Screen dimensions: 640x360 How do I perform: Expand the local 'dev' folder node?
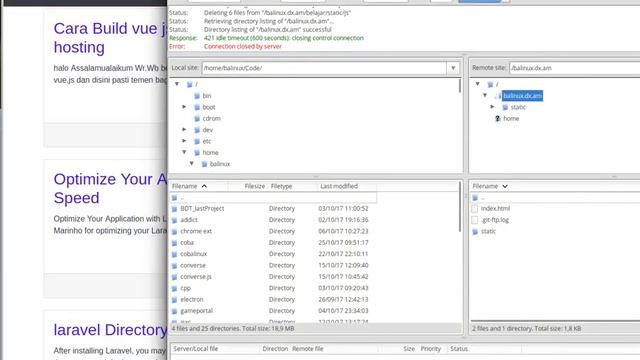(184, 129)
